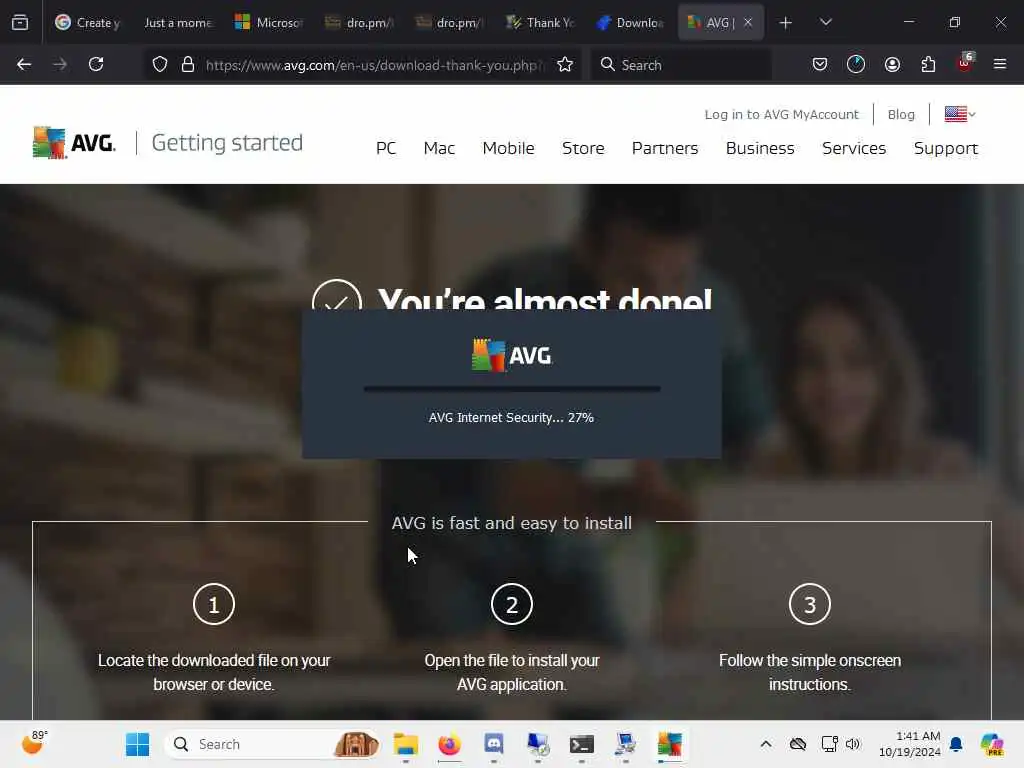Open a new tab with the plus button
The image size is (1024, 768).
786,23
